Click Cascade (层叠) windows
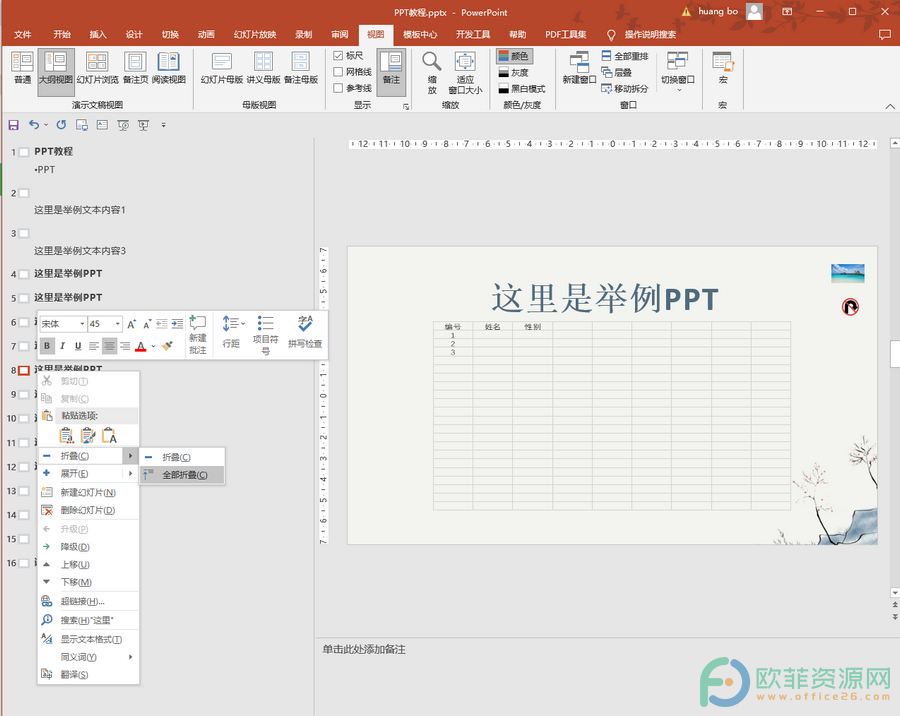The image size is (900, 716). click(616, 72)
